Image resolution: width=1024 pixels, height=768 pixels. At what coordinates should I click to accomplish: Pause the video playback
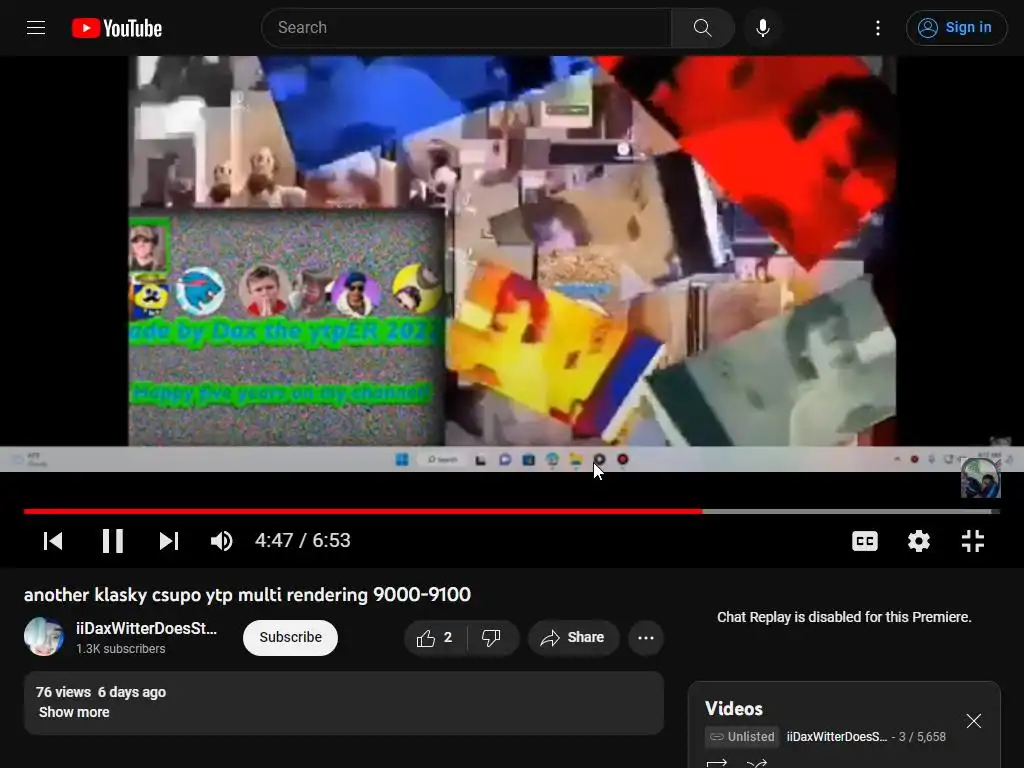coord(112,541)
